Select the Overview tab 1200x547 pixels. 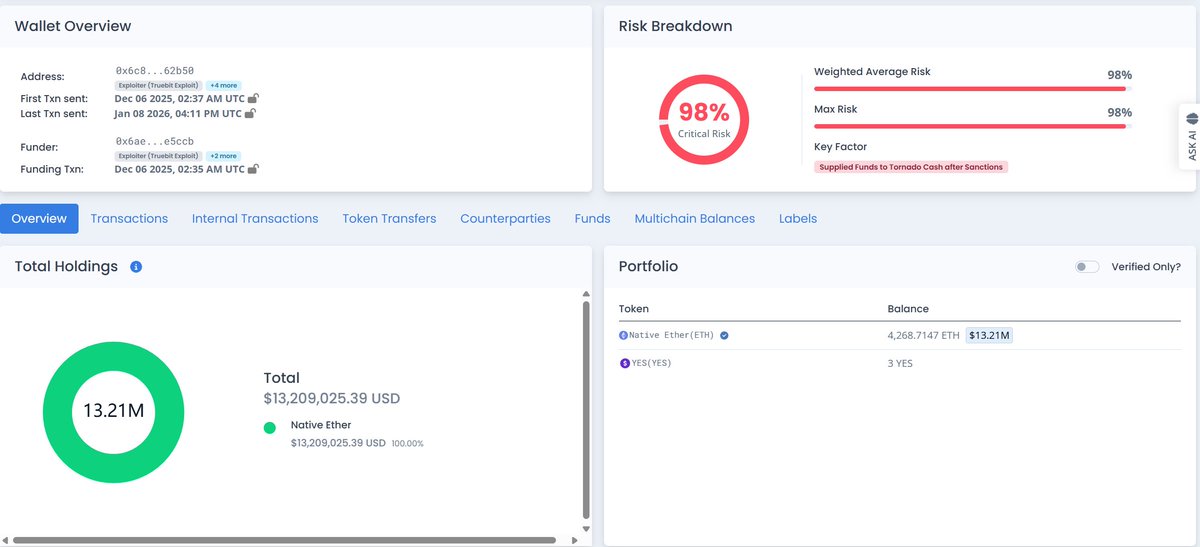click(39, 218)
